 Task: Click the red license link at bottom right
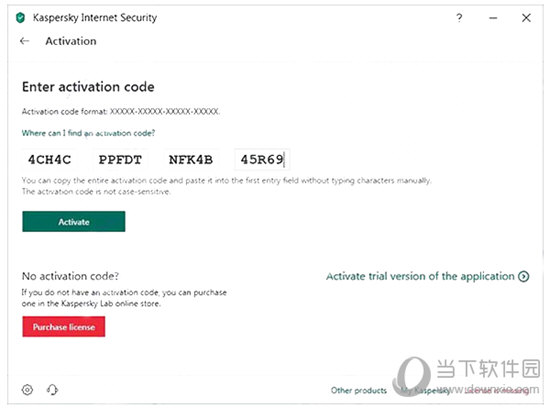pyautogui.click(x=496, y=390)
